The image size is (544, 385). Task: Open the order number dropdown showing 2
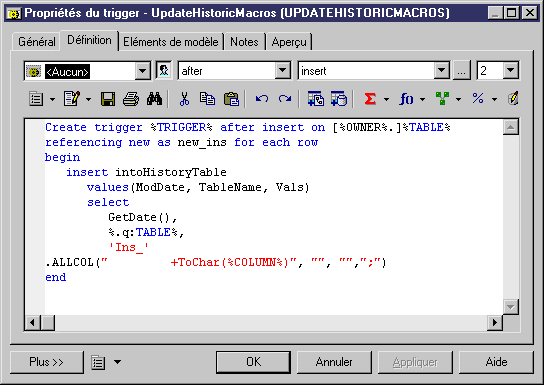[510, 70]
